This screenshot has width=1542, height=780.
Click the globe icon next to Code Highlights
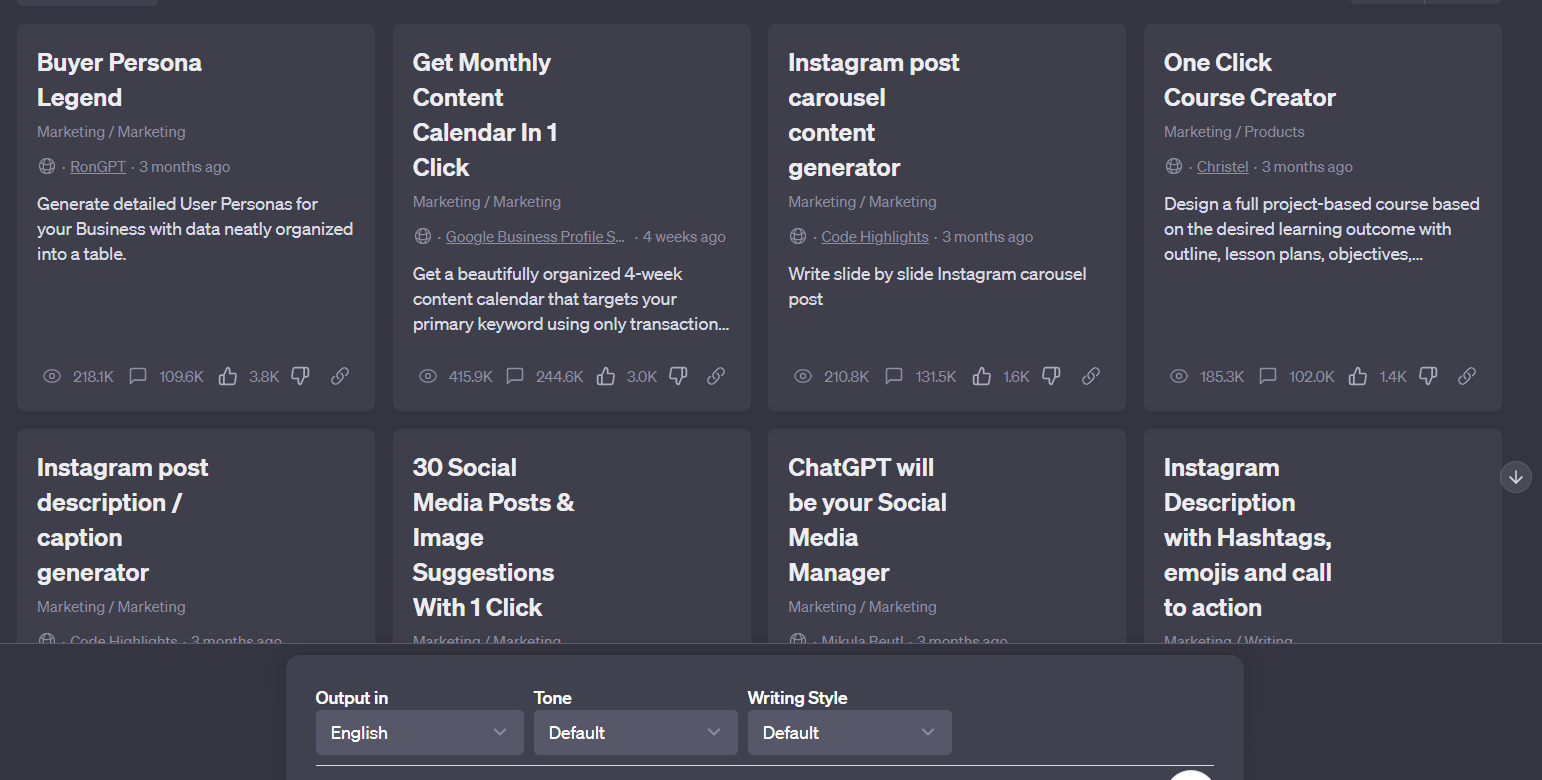pos(798,236)
